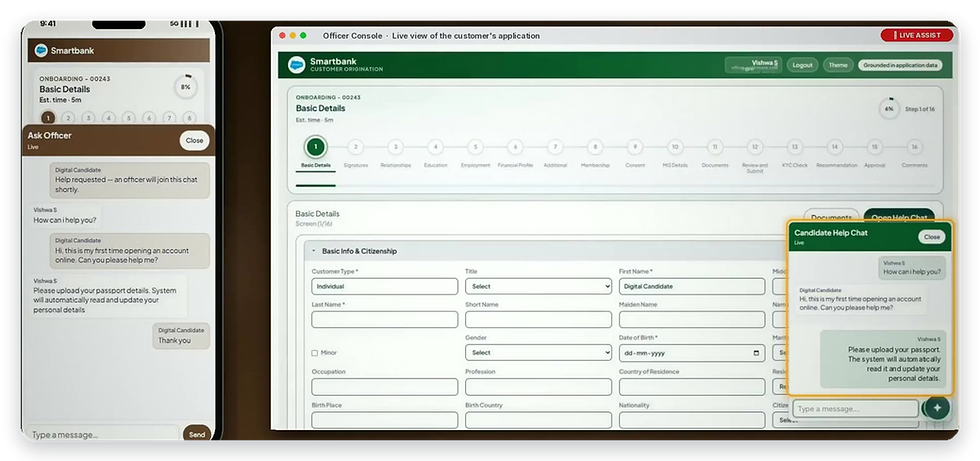
Task: Go to step 14 Recommendation circle
Action: click(x=834, y=147)
